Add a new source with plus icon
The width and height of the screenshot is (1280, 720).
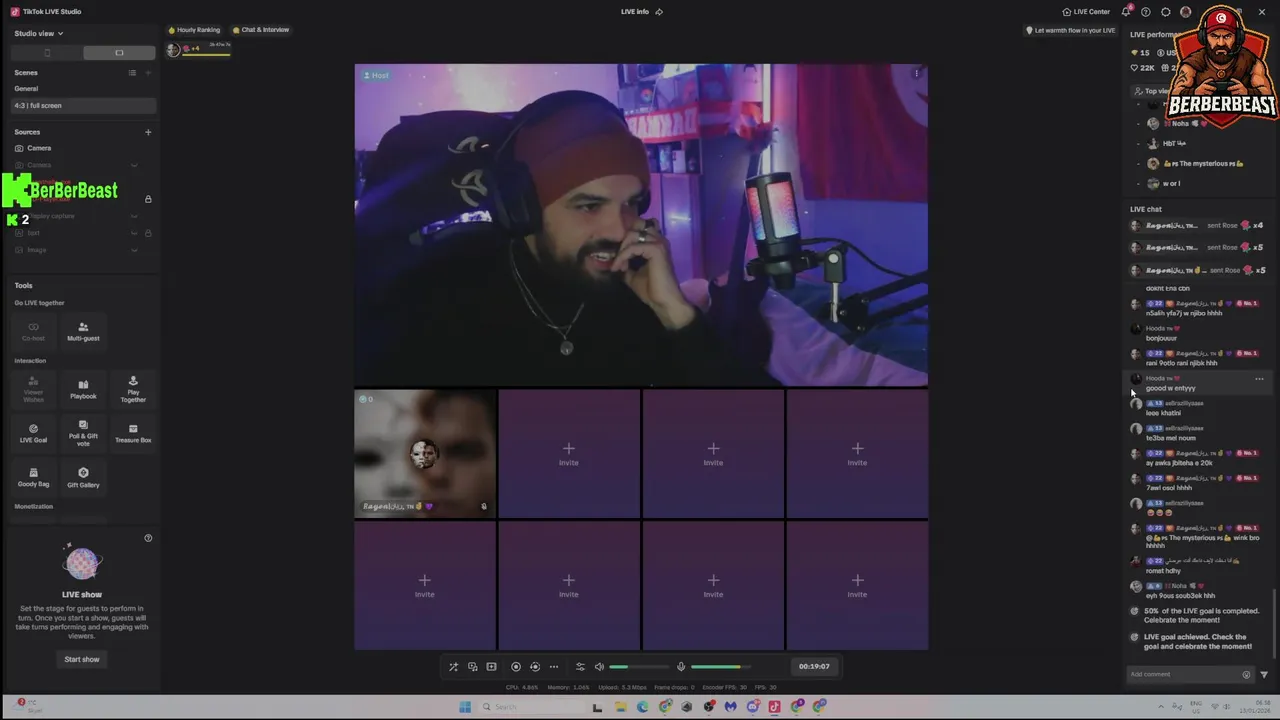148,132
